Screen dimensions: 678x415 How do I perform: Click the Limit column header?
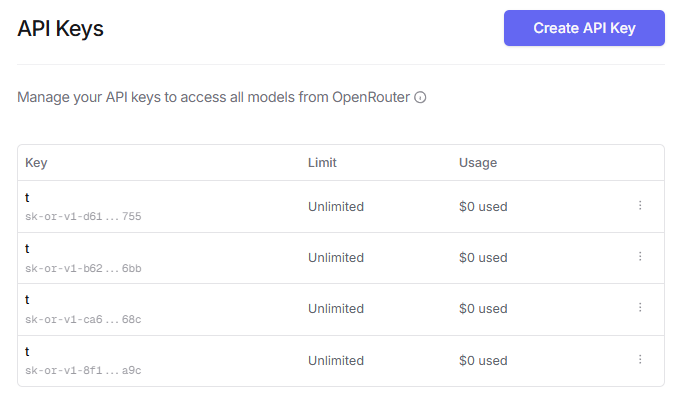(322, 162)
